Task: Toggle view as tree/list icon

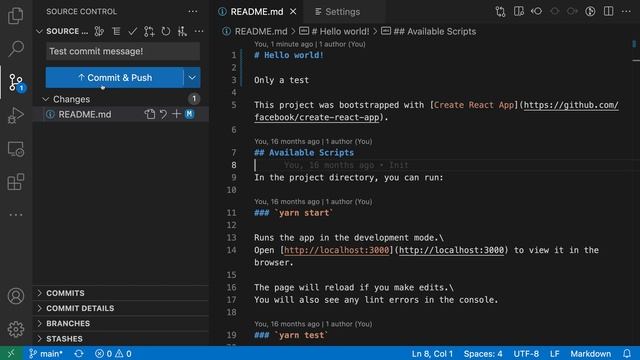Action: pos(116,31)
